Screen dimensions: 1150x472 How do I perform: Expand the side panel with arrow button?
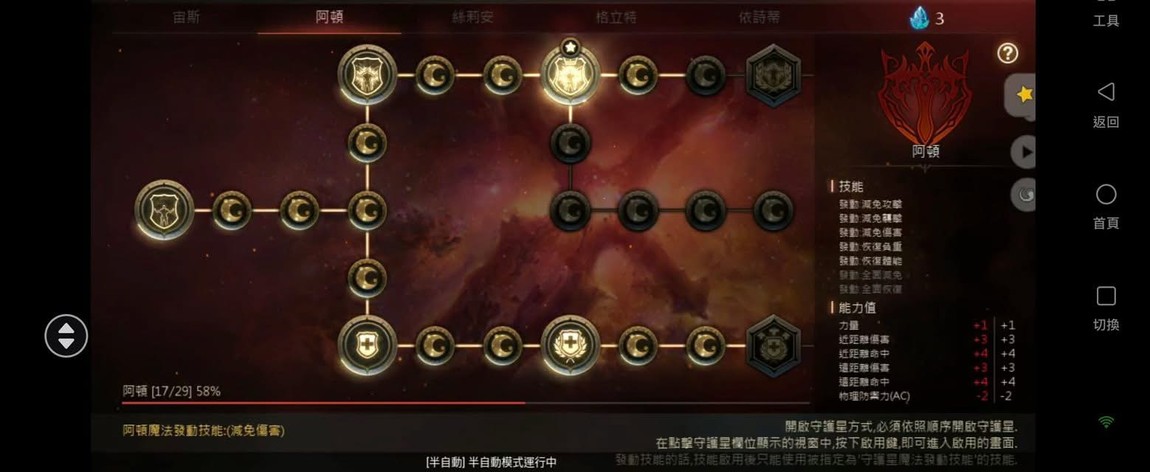tap(1024, 152)
